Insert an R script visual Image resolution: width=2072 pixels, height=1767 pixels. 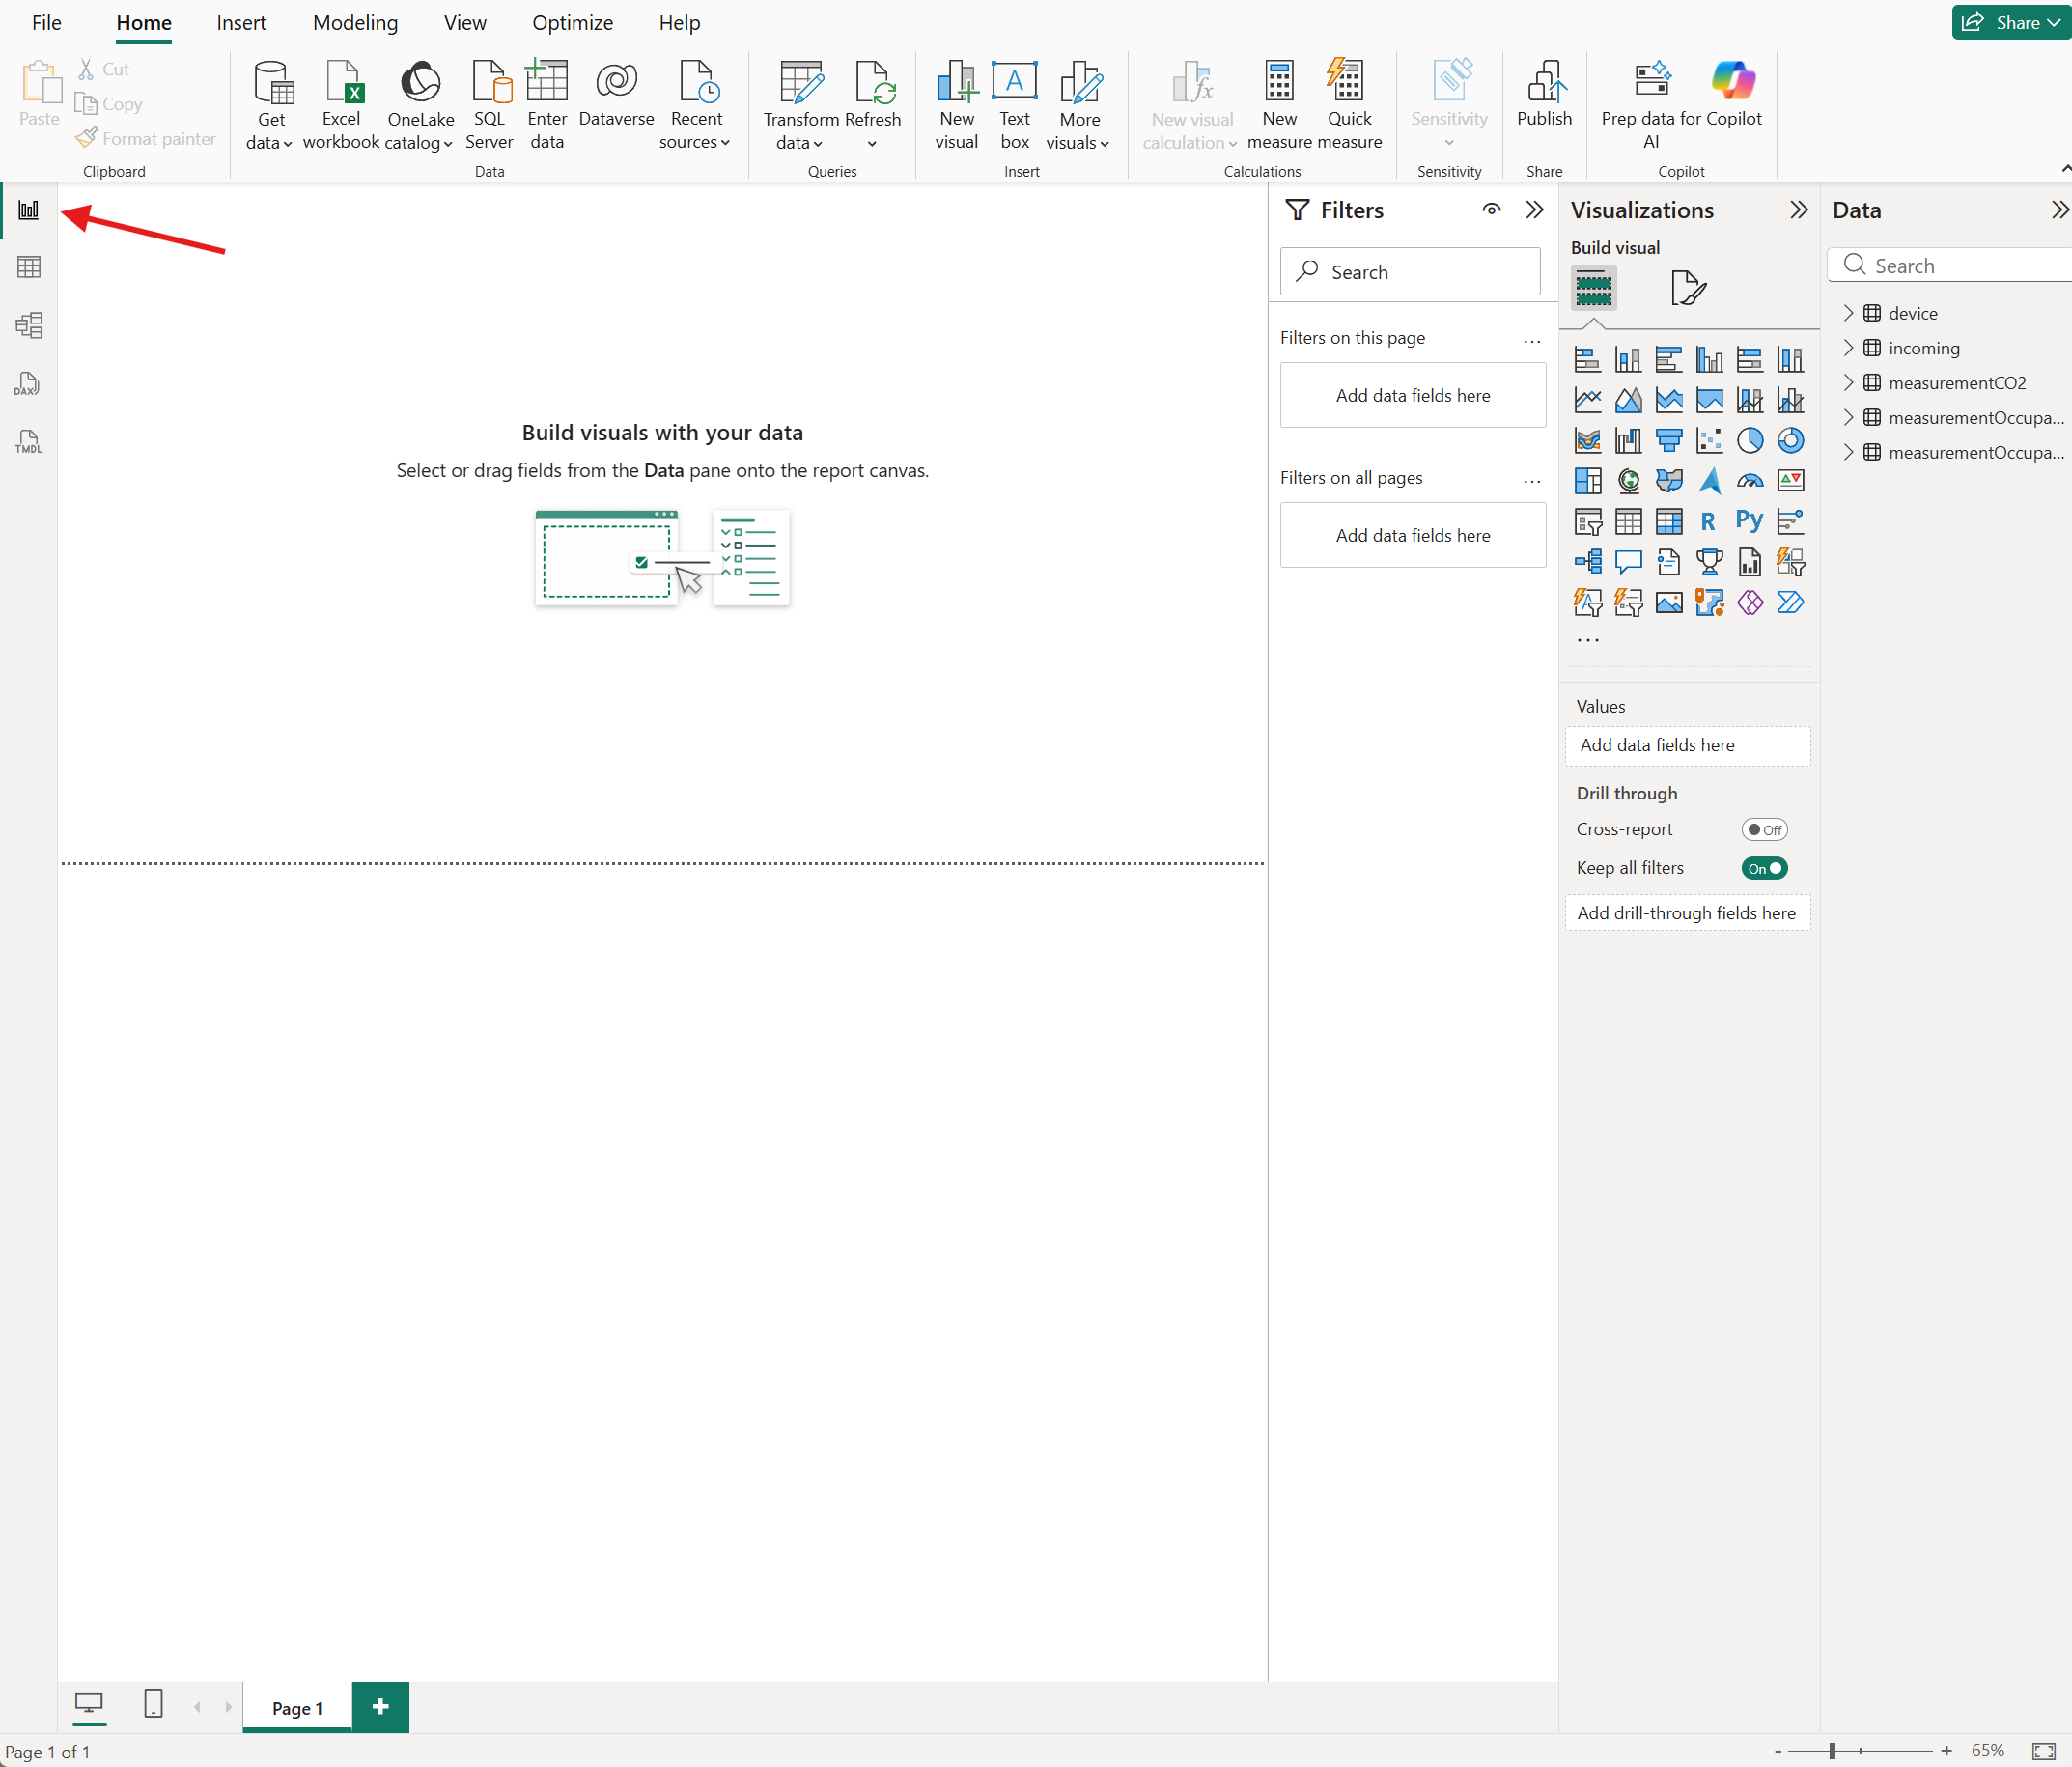click(x=1709, y=521)
